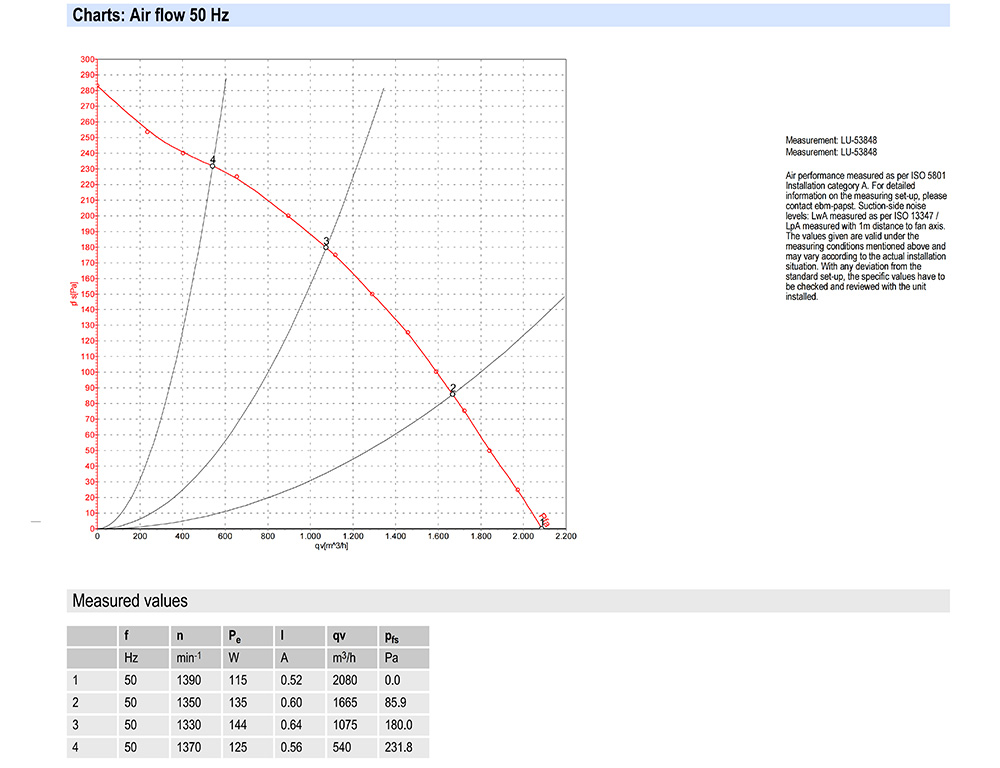Click the first 'Measurement: LU-53848' line
The width and height of the screenshot is (1000, 768).
(x=831, y=140)
